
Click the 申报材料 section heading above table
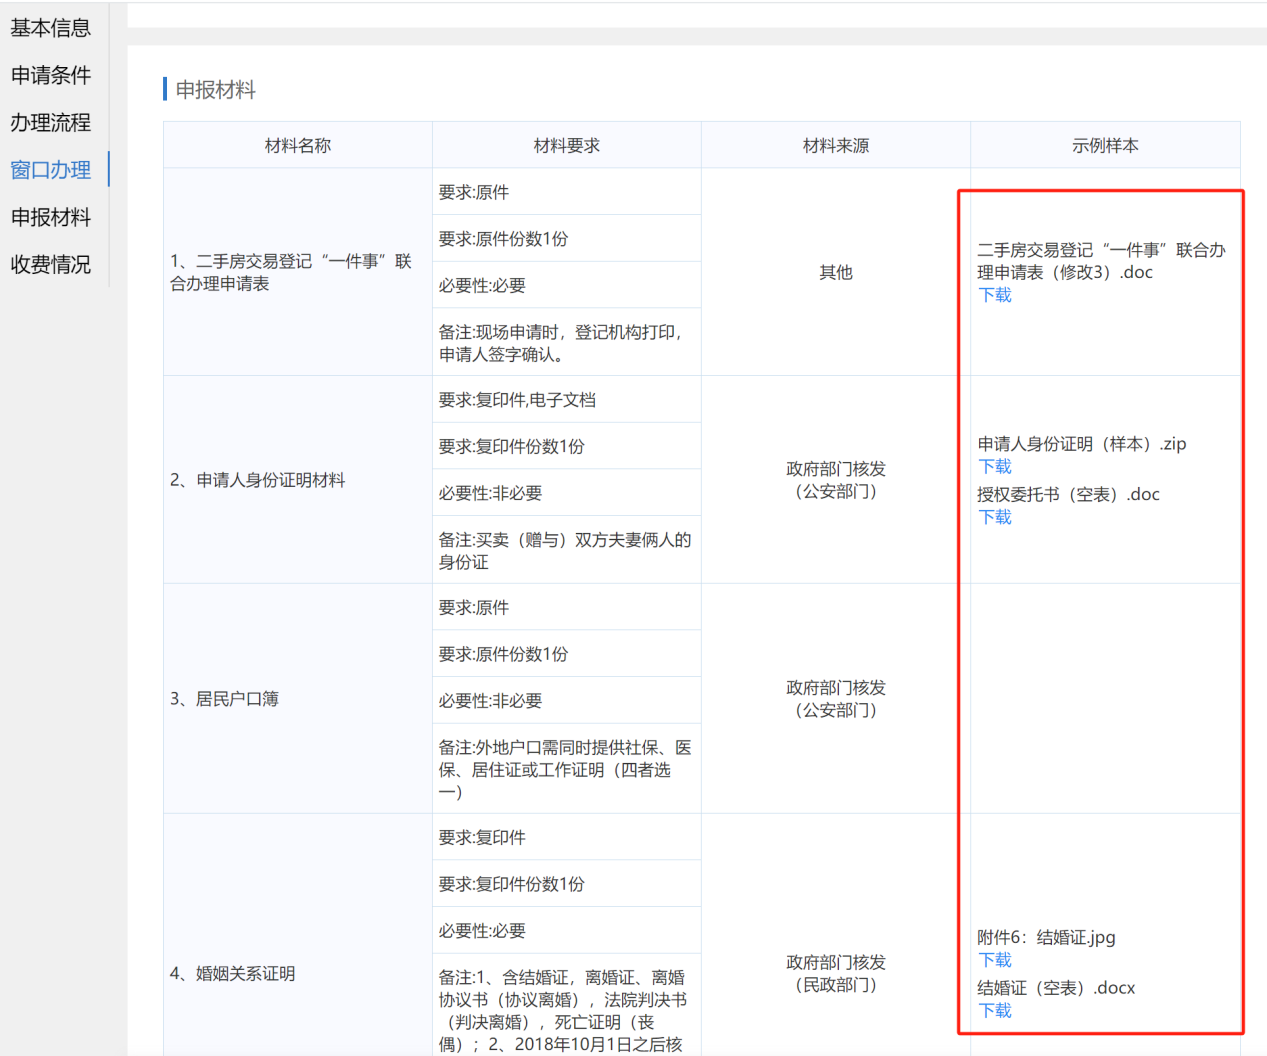coord(215,90)
